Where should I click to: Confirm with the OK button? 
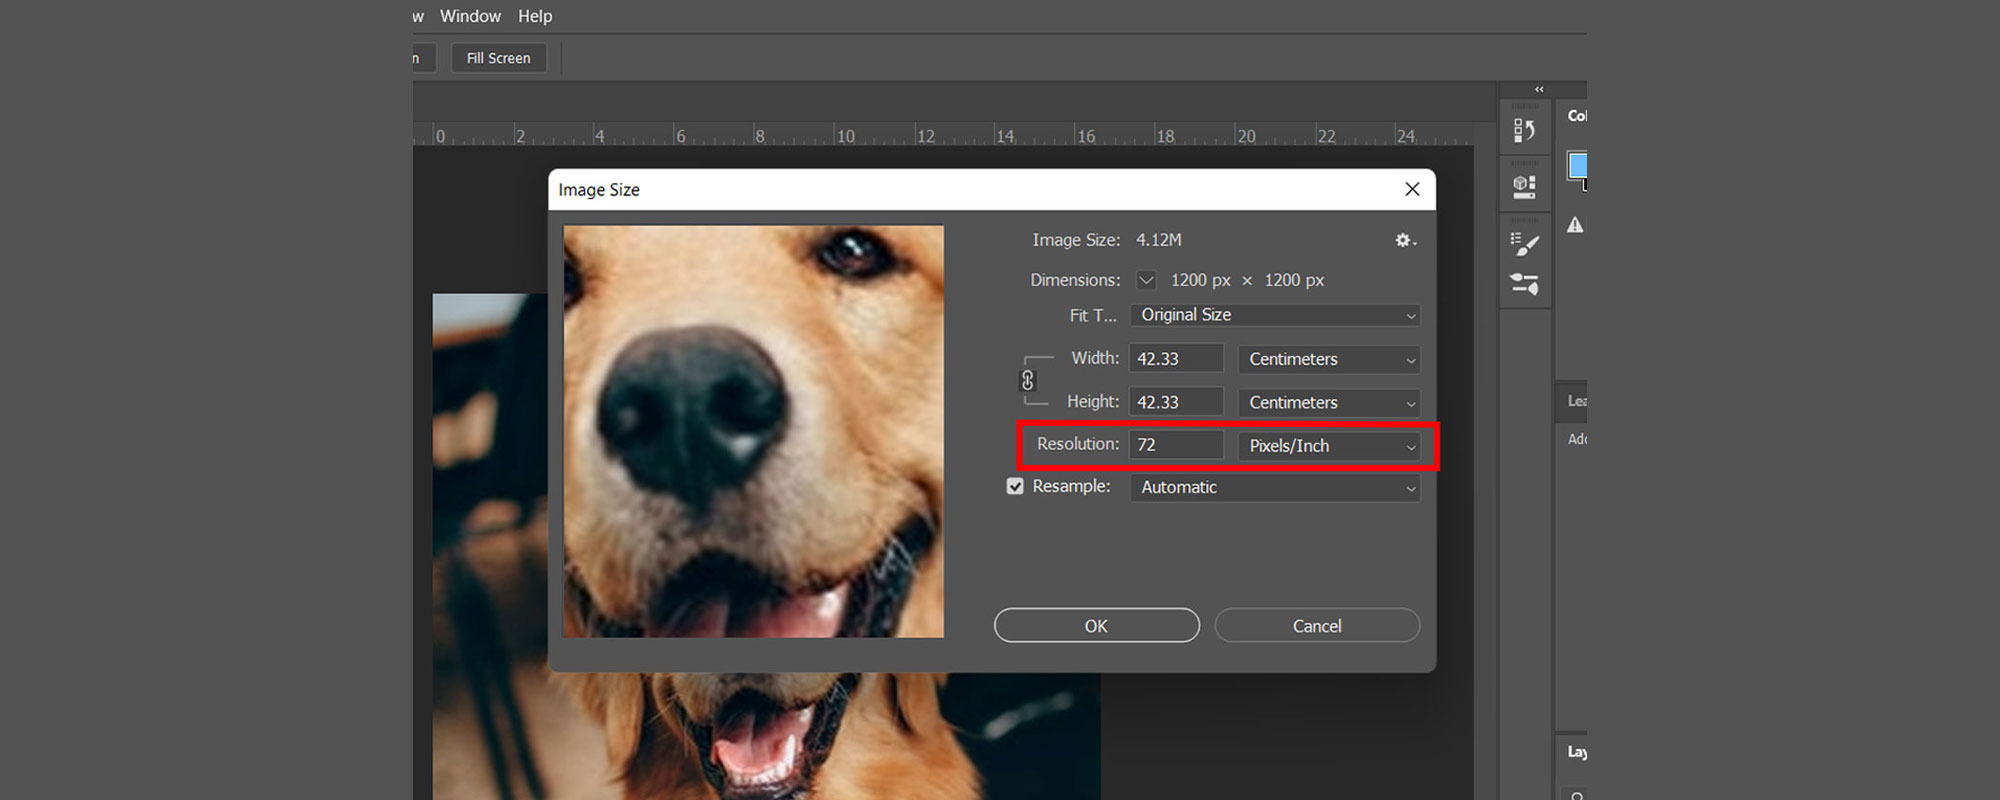click(1096, 625)
